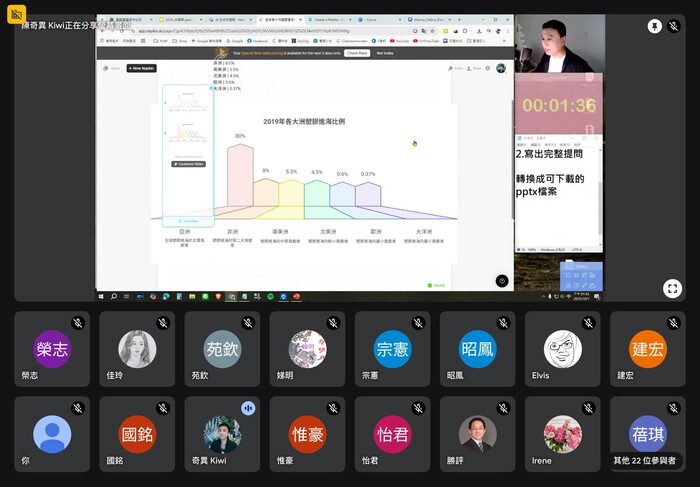
Task: Click muted mic icon on 國銘 tile
Action: pyautogui.click(x=162, y=408)
